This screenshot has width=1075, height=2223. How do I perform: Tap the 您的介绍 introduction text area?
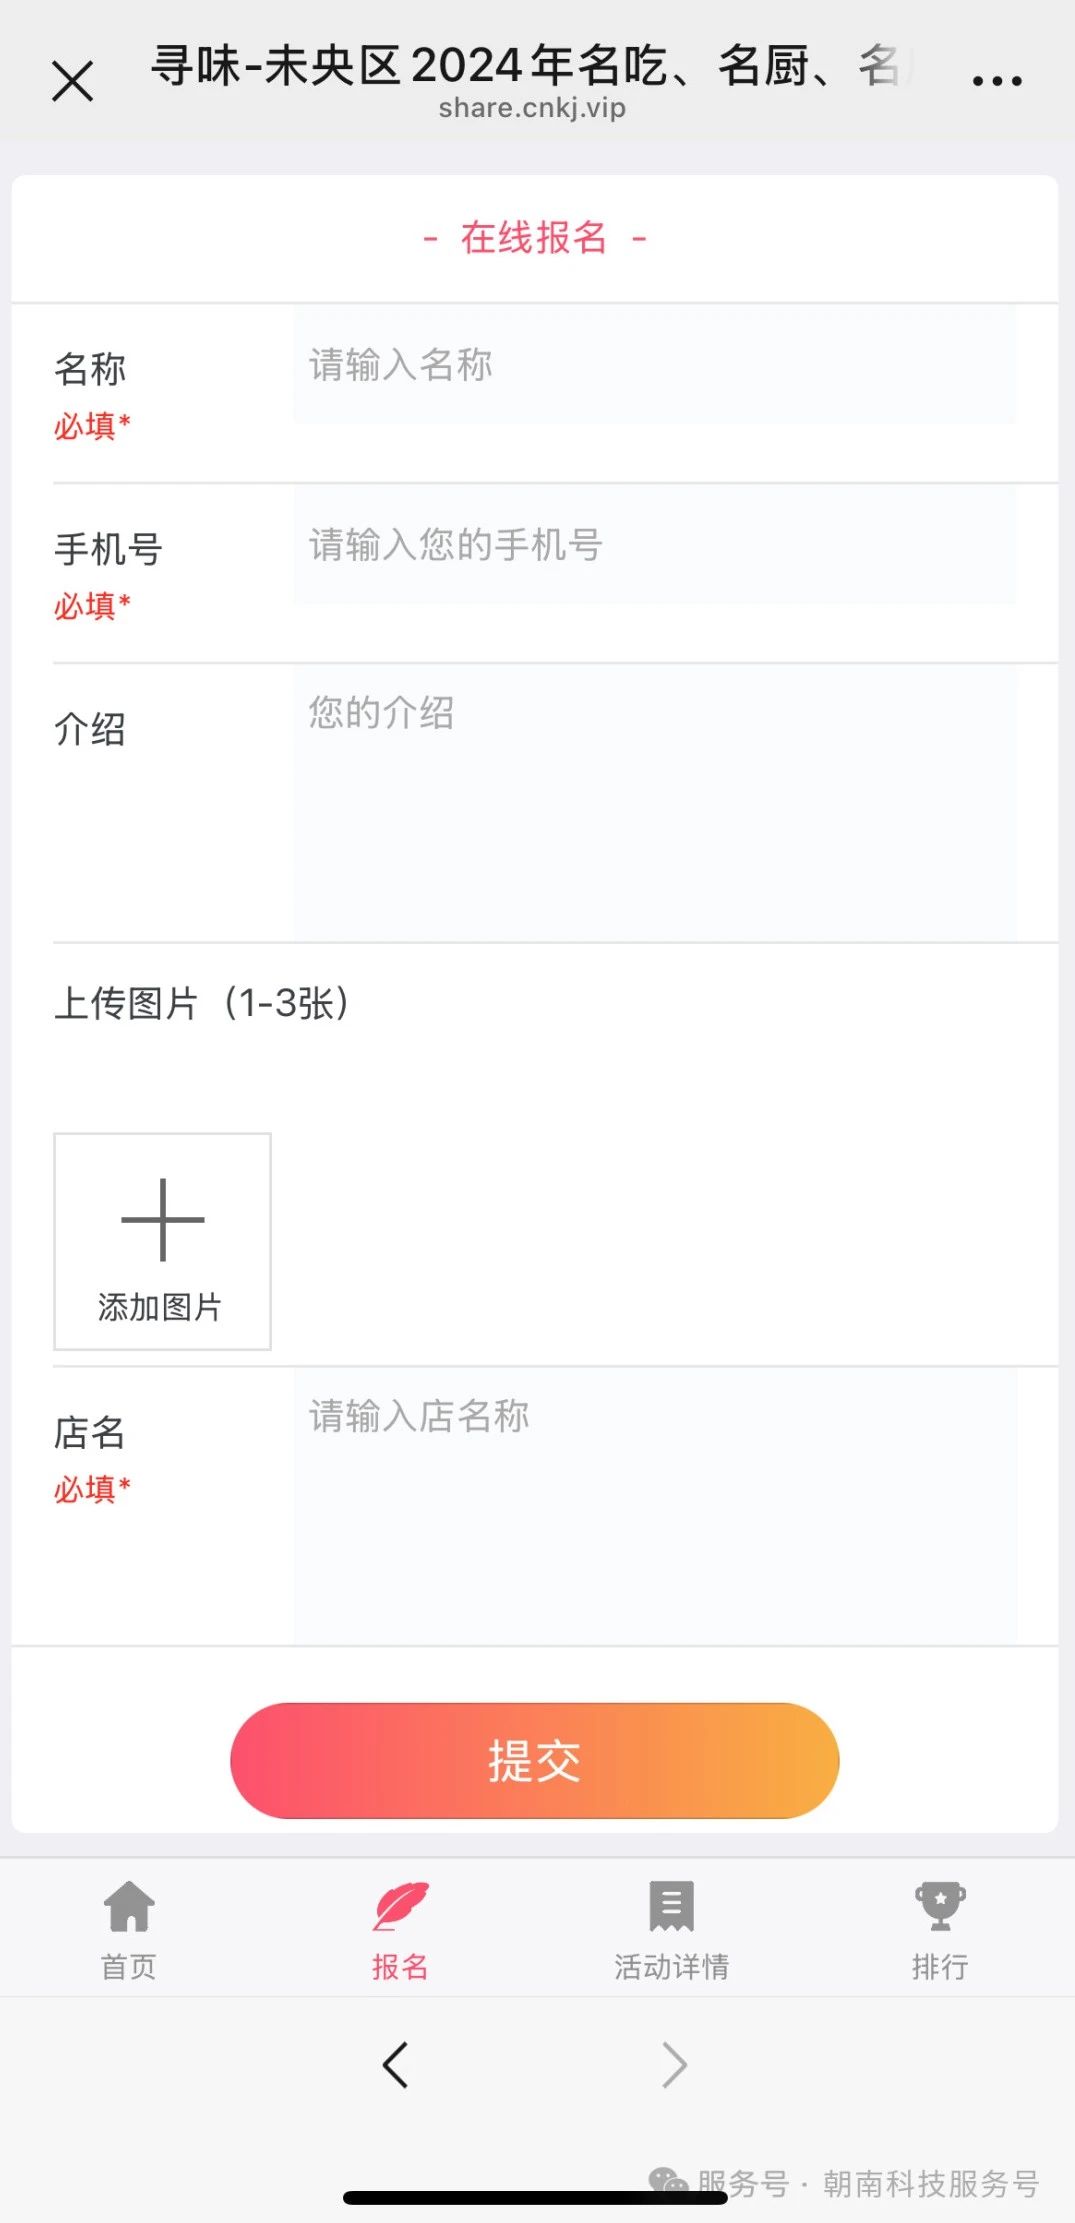(x=654, y=802)
